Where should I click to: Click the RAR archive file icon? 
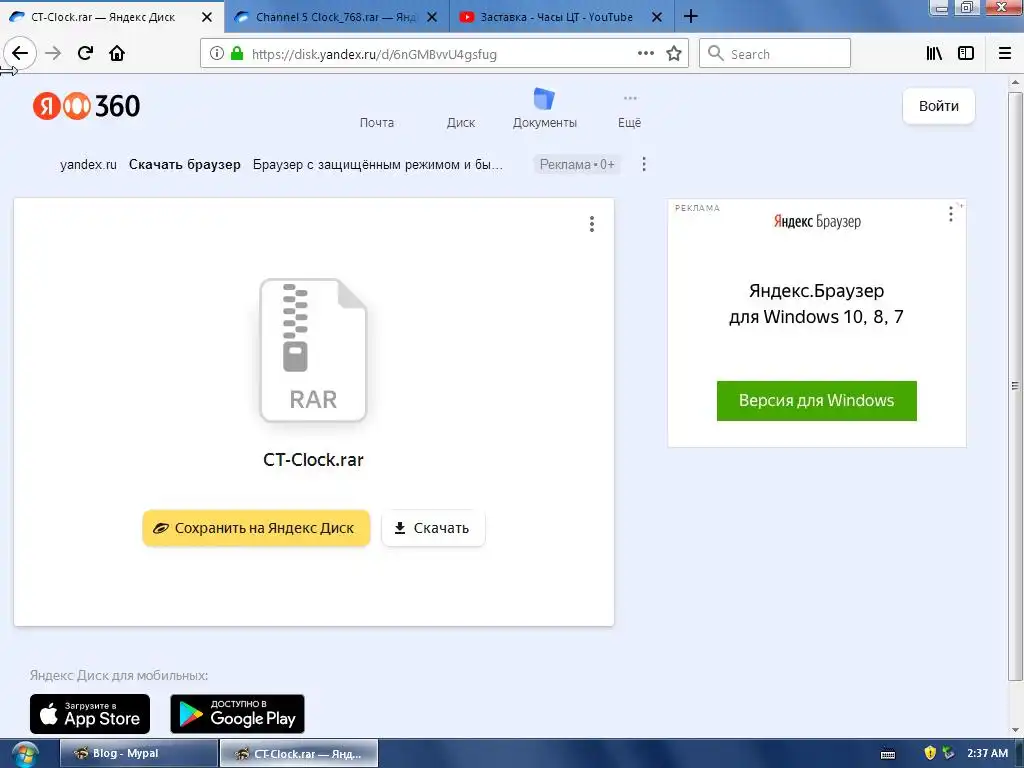[313, 350]
